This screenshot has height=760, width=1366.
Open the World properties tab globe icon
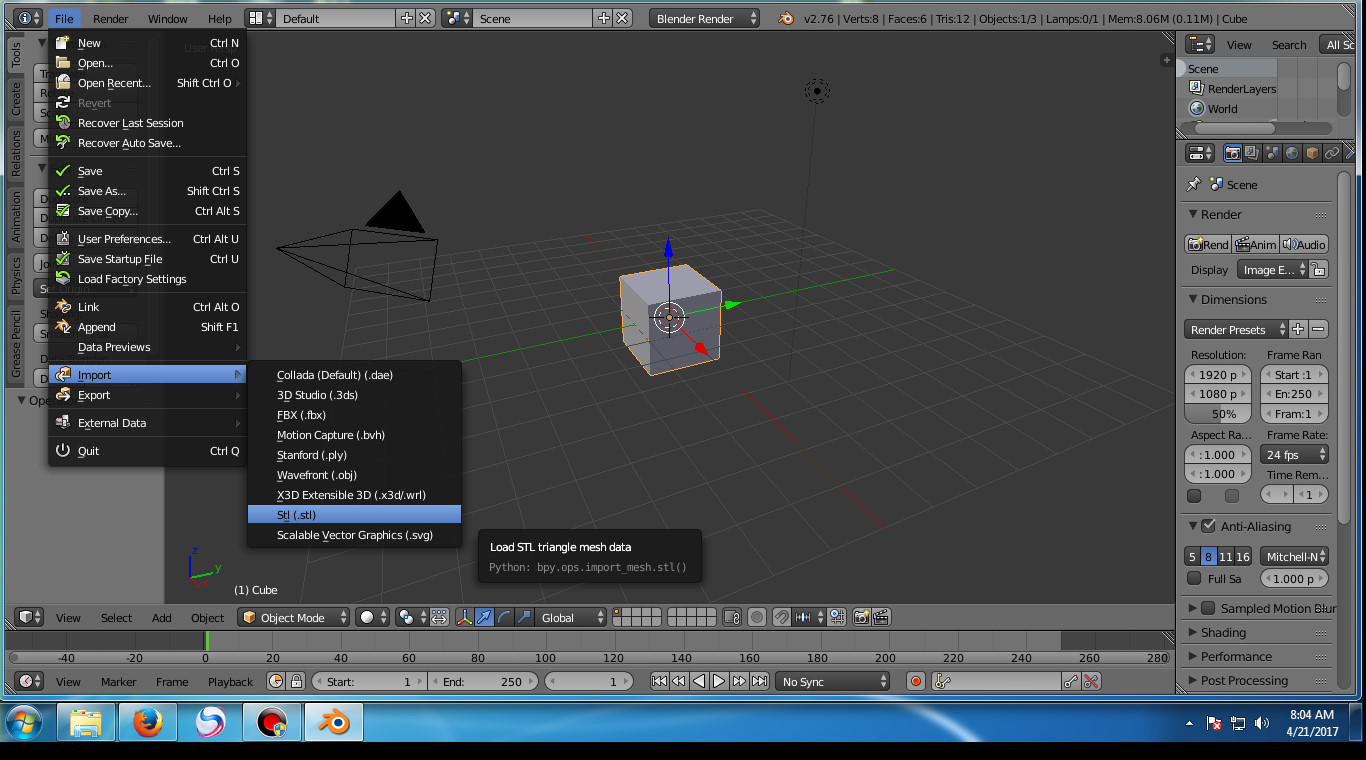click(1292, 153)
